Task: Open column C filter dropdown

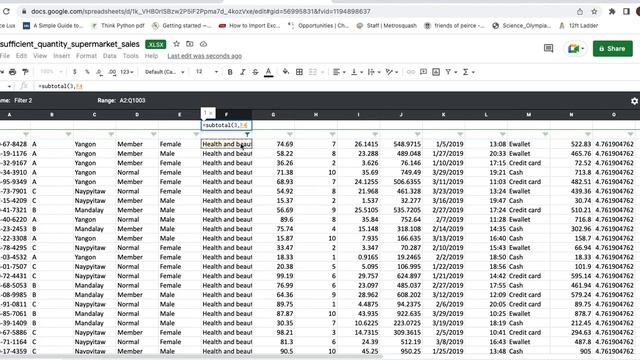Action: [111, 134]
